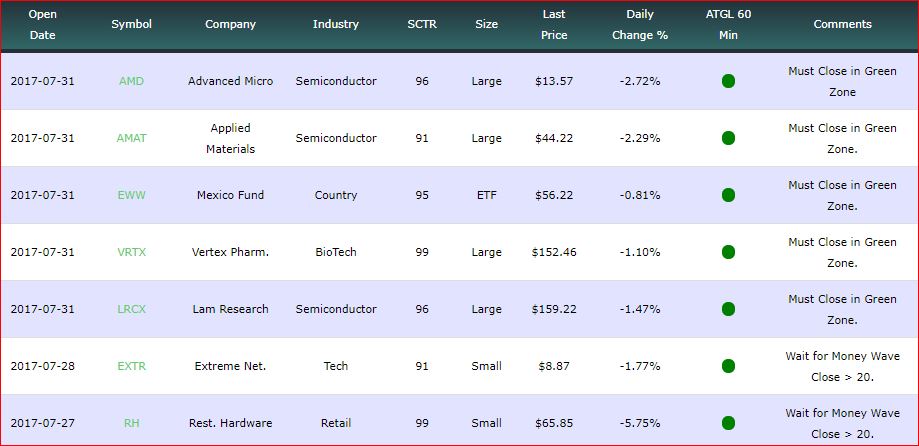Click the ETF size cell
Screen dimensions: 919x446
(486, 195)
